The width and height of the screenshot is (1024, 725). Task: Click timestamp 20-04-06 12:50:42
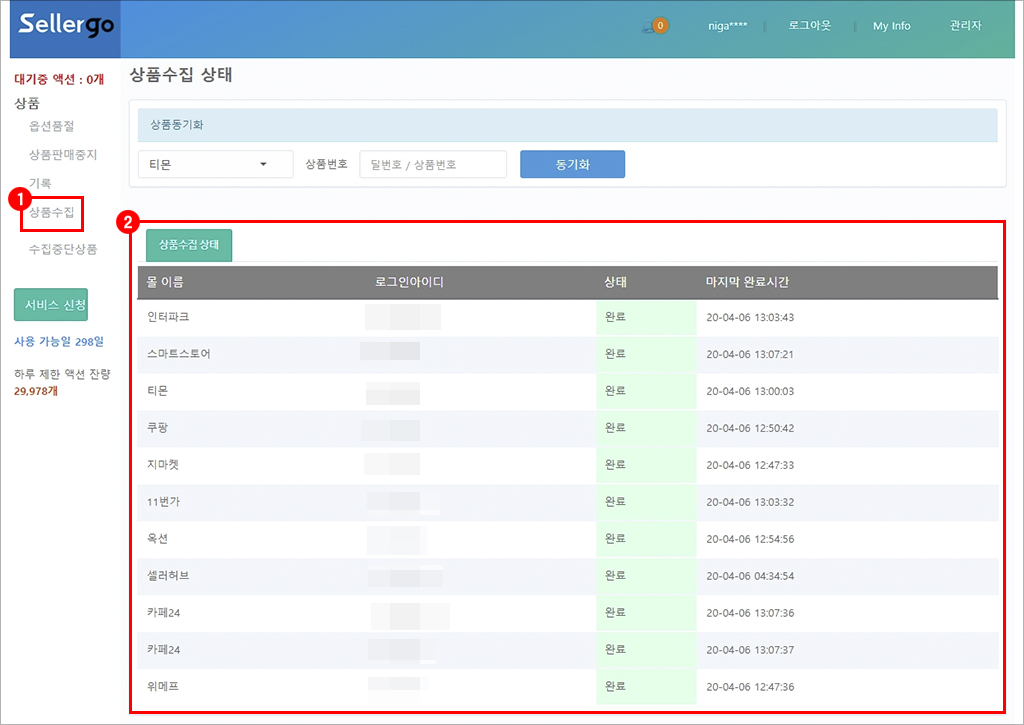[x=750, y=428]
